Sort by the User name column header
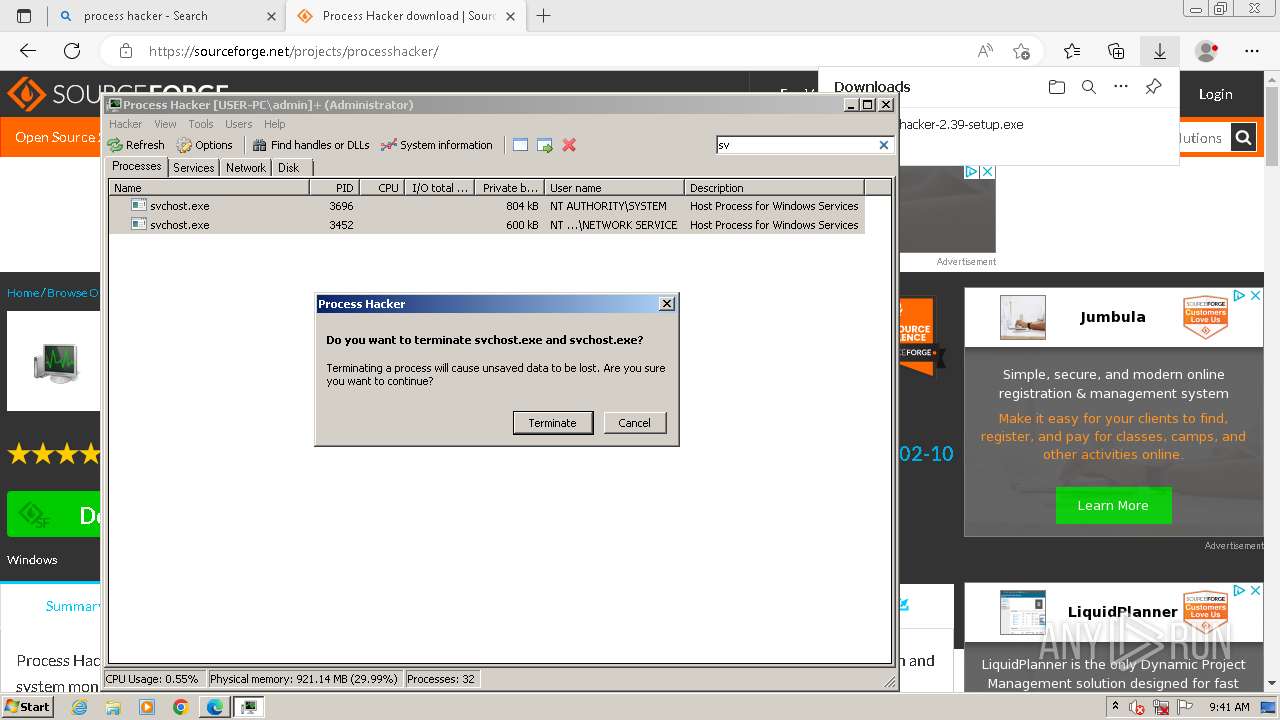The image size is (1280, 720). 614,187
